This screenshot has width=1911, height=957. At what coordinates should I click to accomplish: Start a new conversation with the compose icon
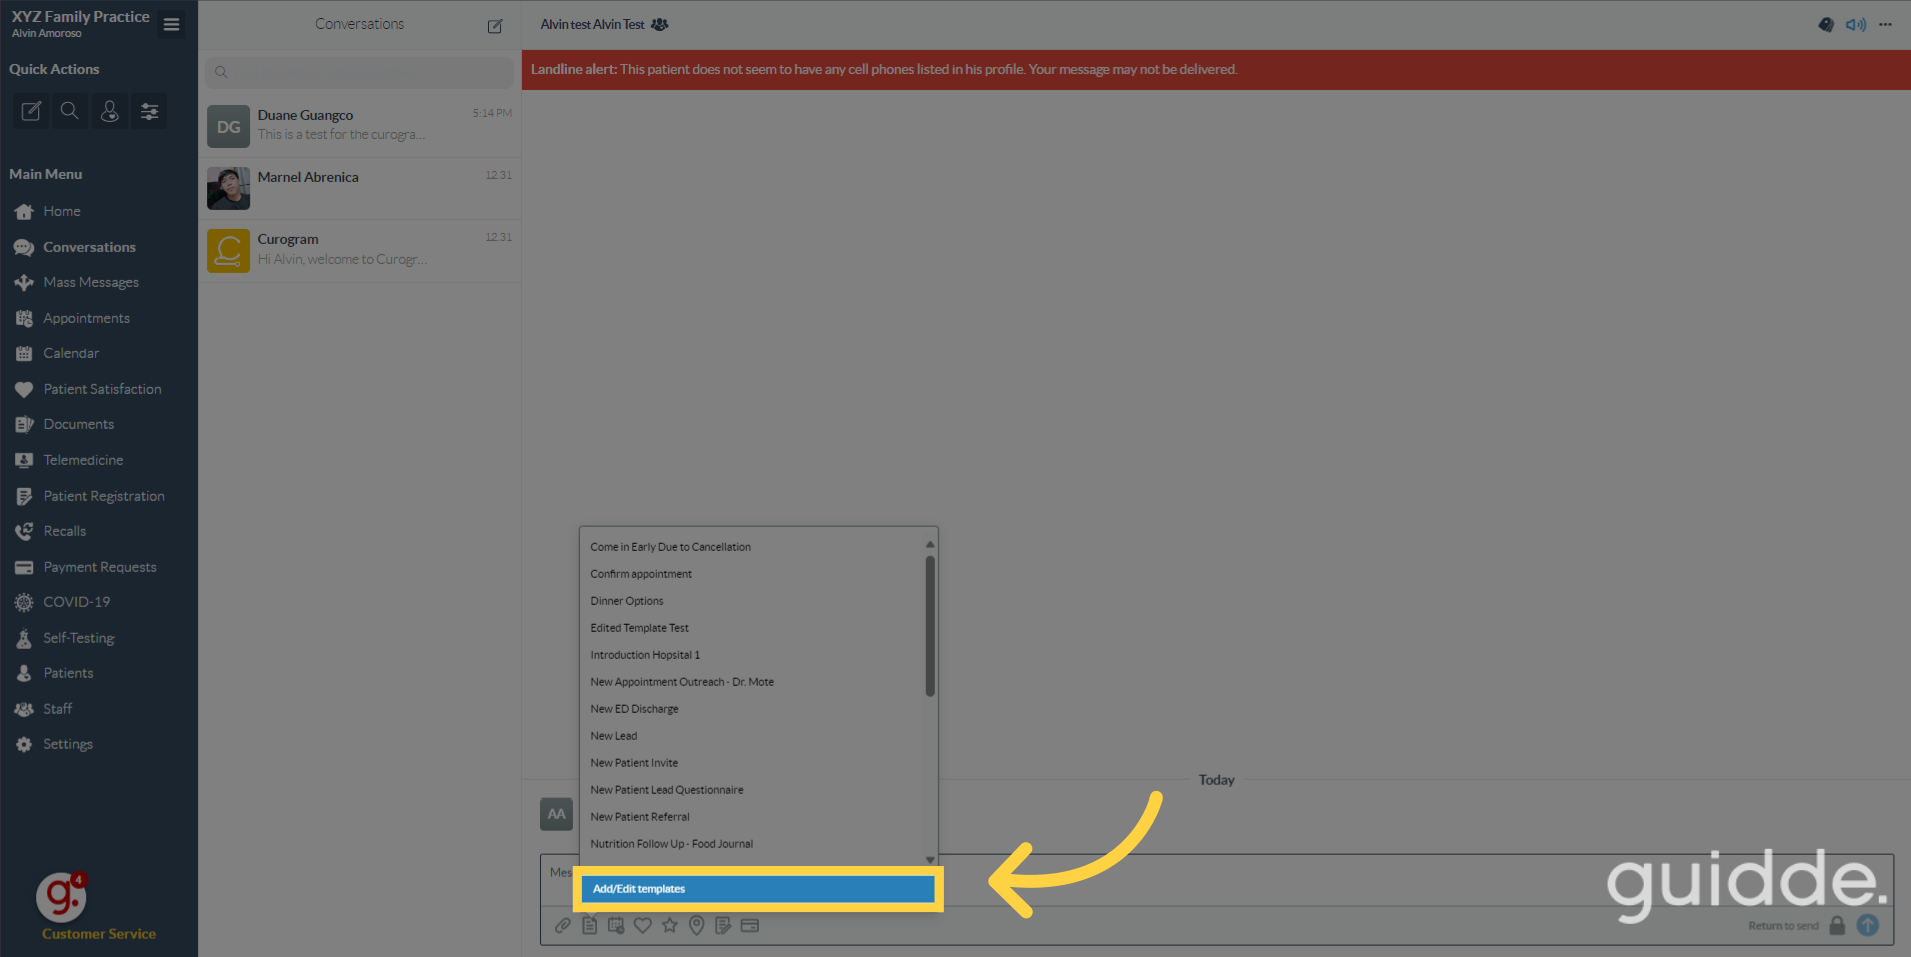pos(495,26)
